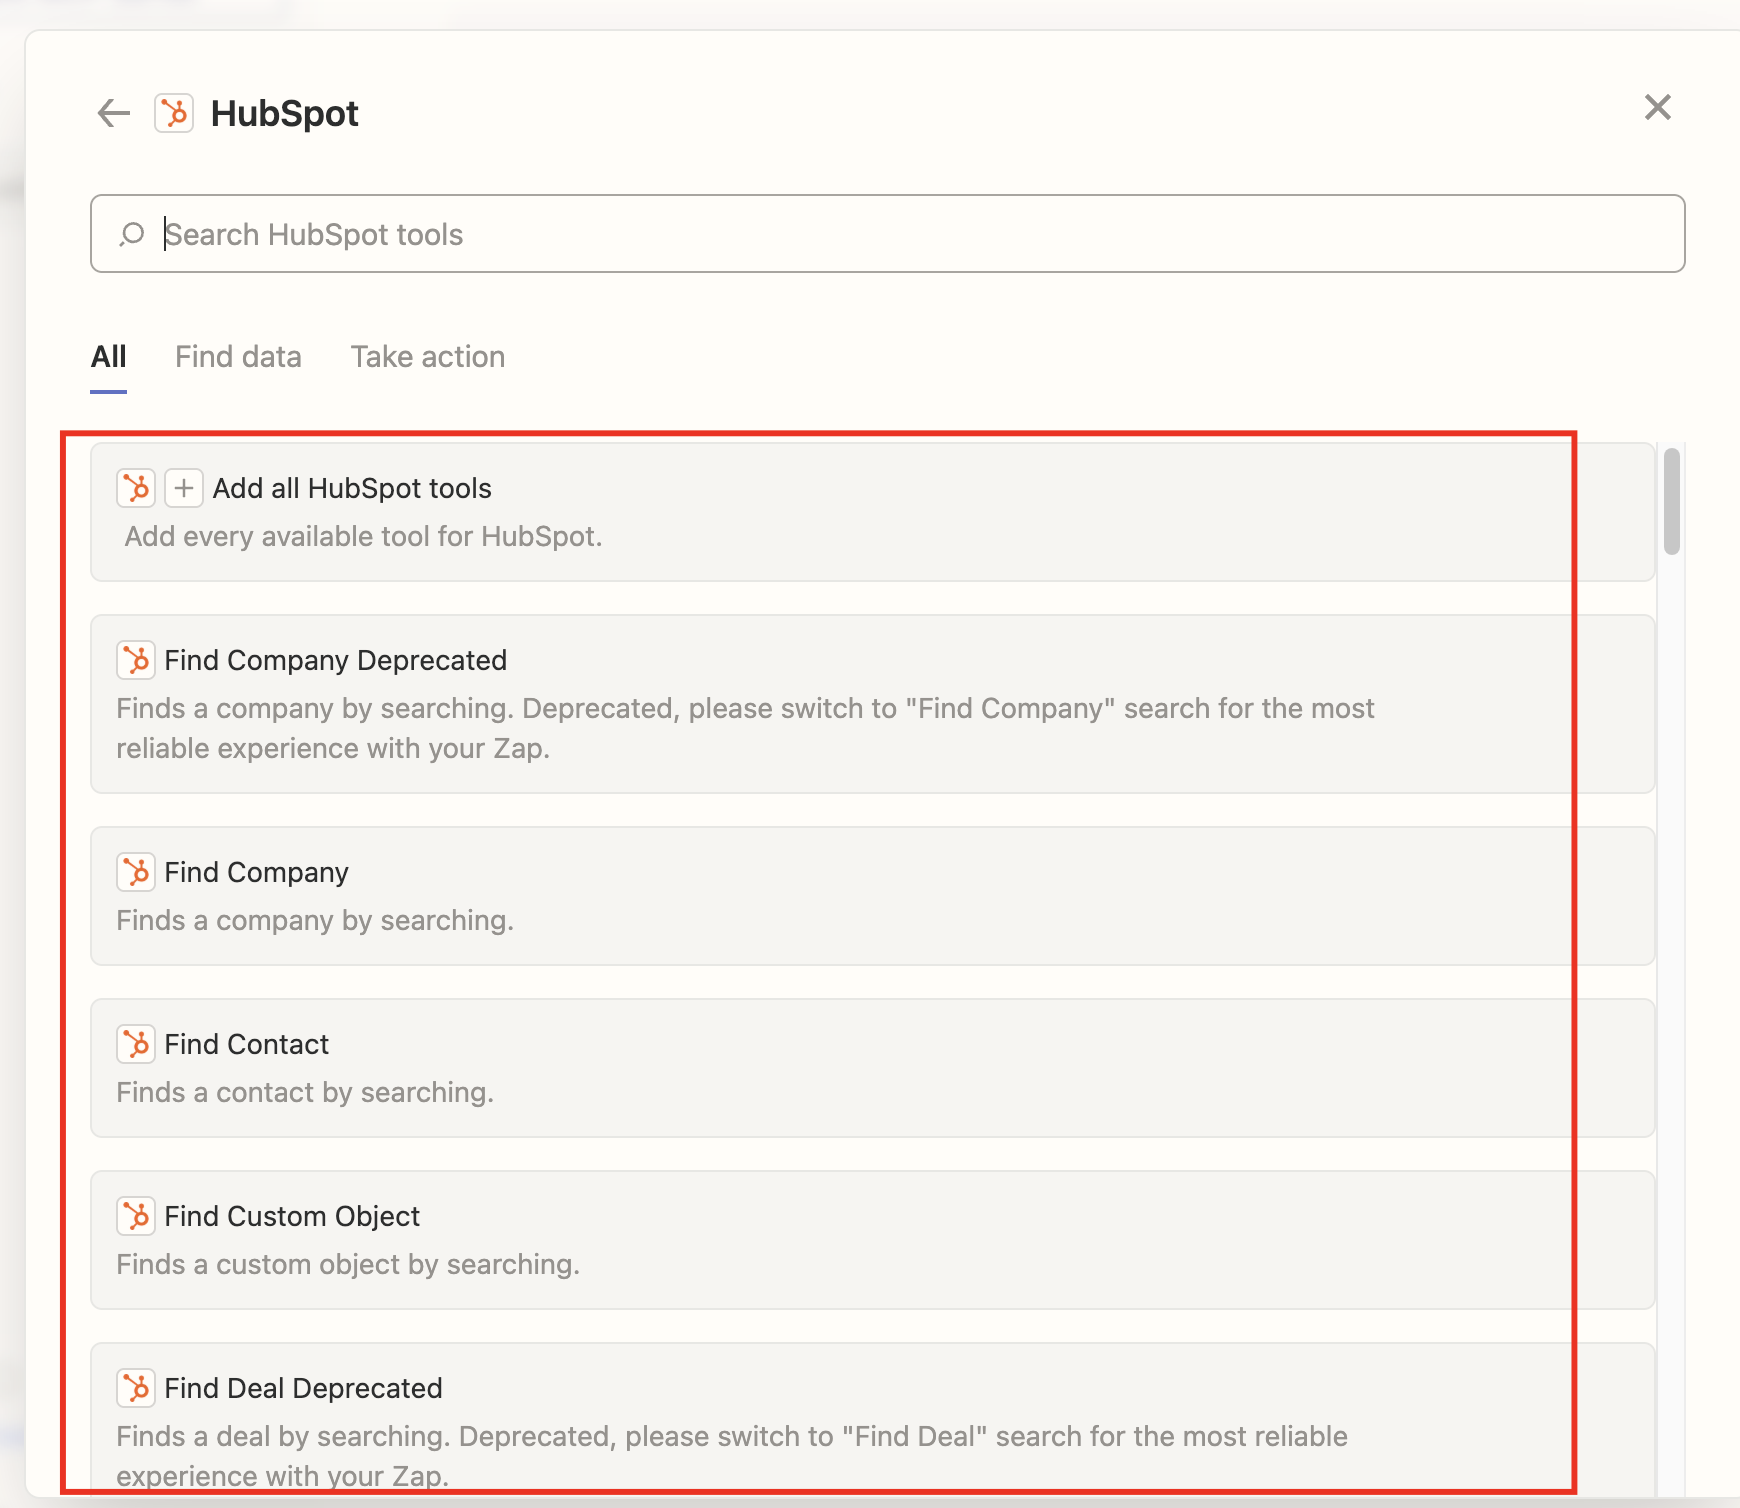Image resolution: width=1740 pixels, height=1508 pixels.
Task: Click HubSpot icon beside Find Company
Action: tap(136, 872)
